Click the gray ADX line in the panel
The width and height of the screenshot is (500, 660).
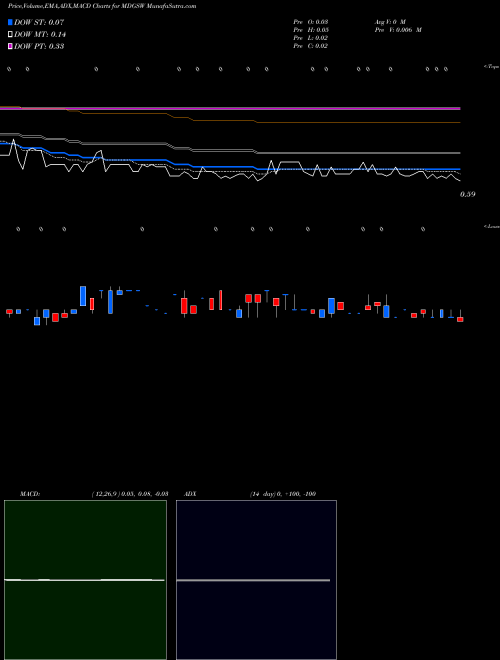pyautogui.click(x=253, y=580)
